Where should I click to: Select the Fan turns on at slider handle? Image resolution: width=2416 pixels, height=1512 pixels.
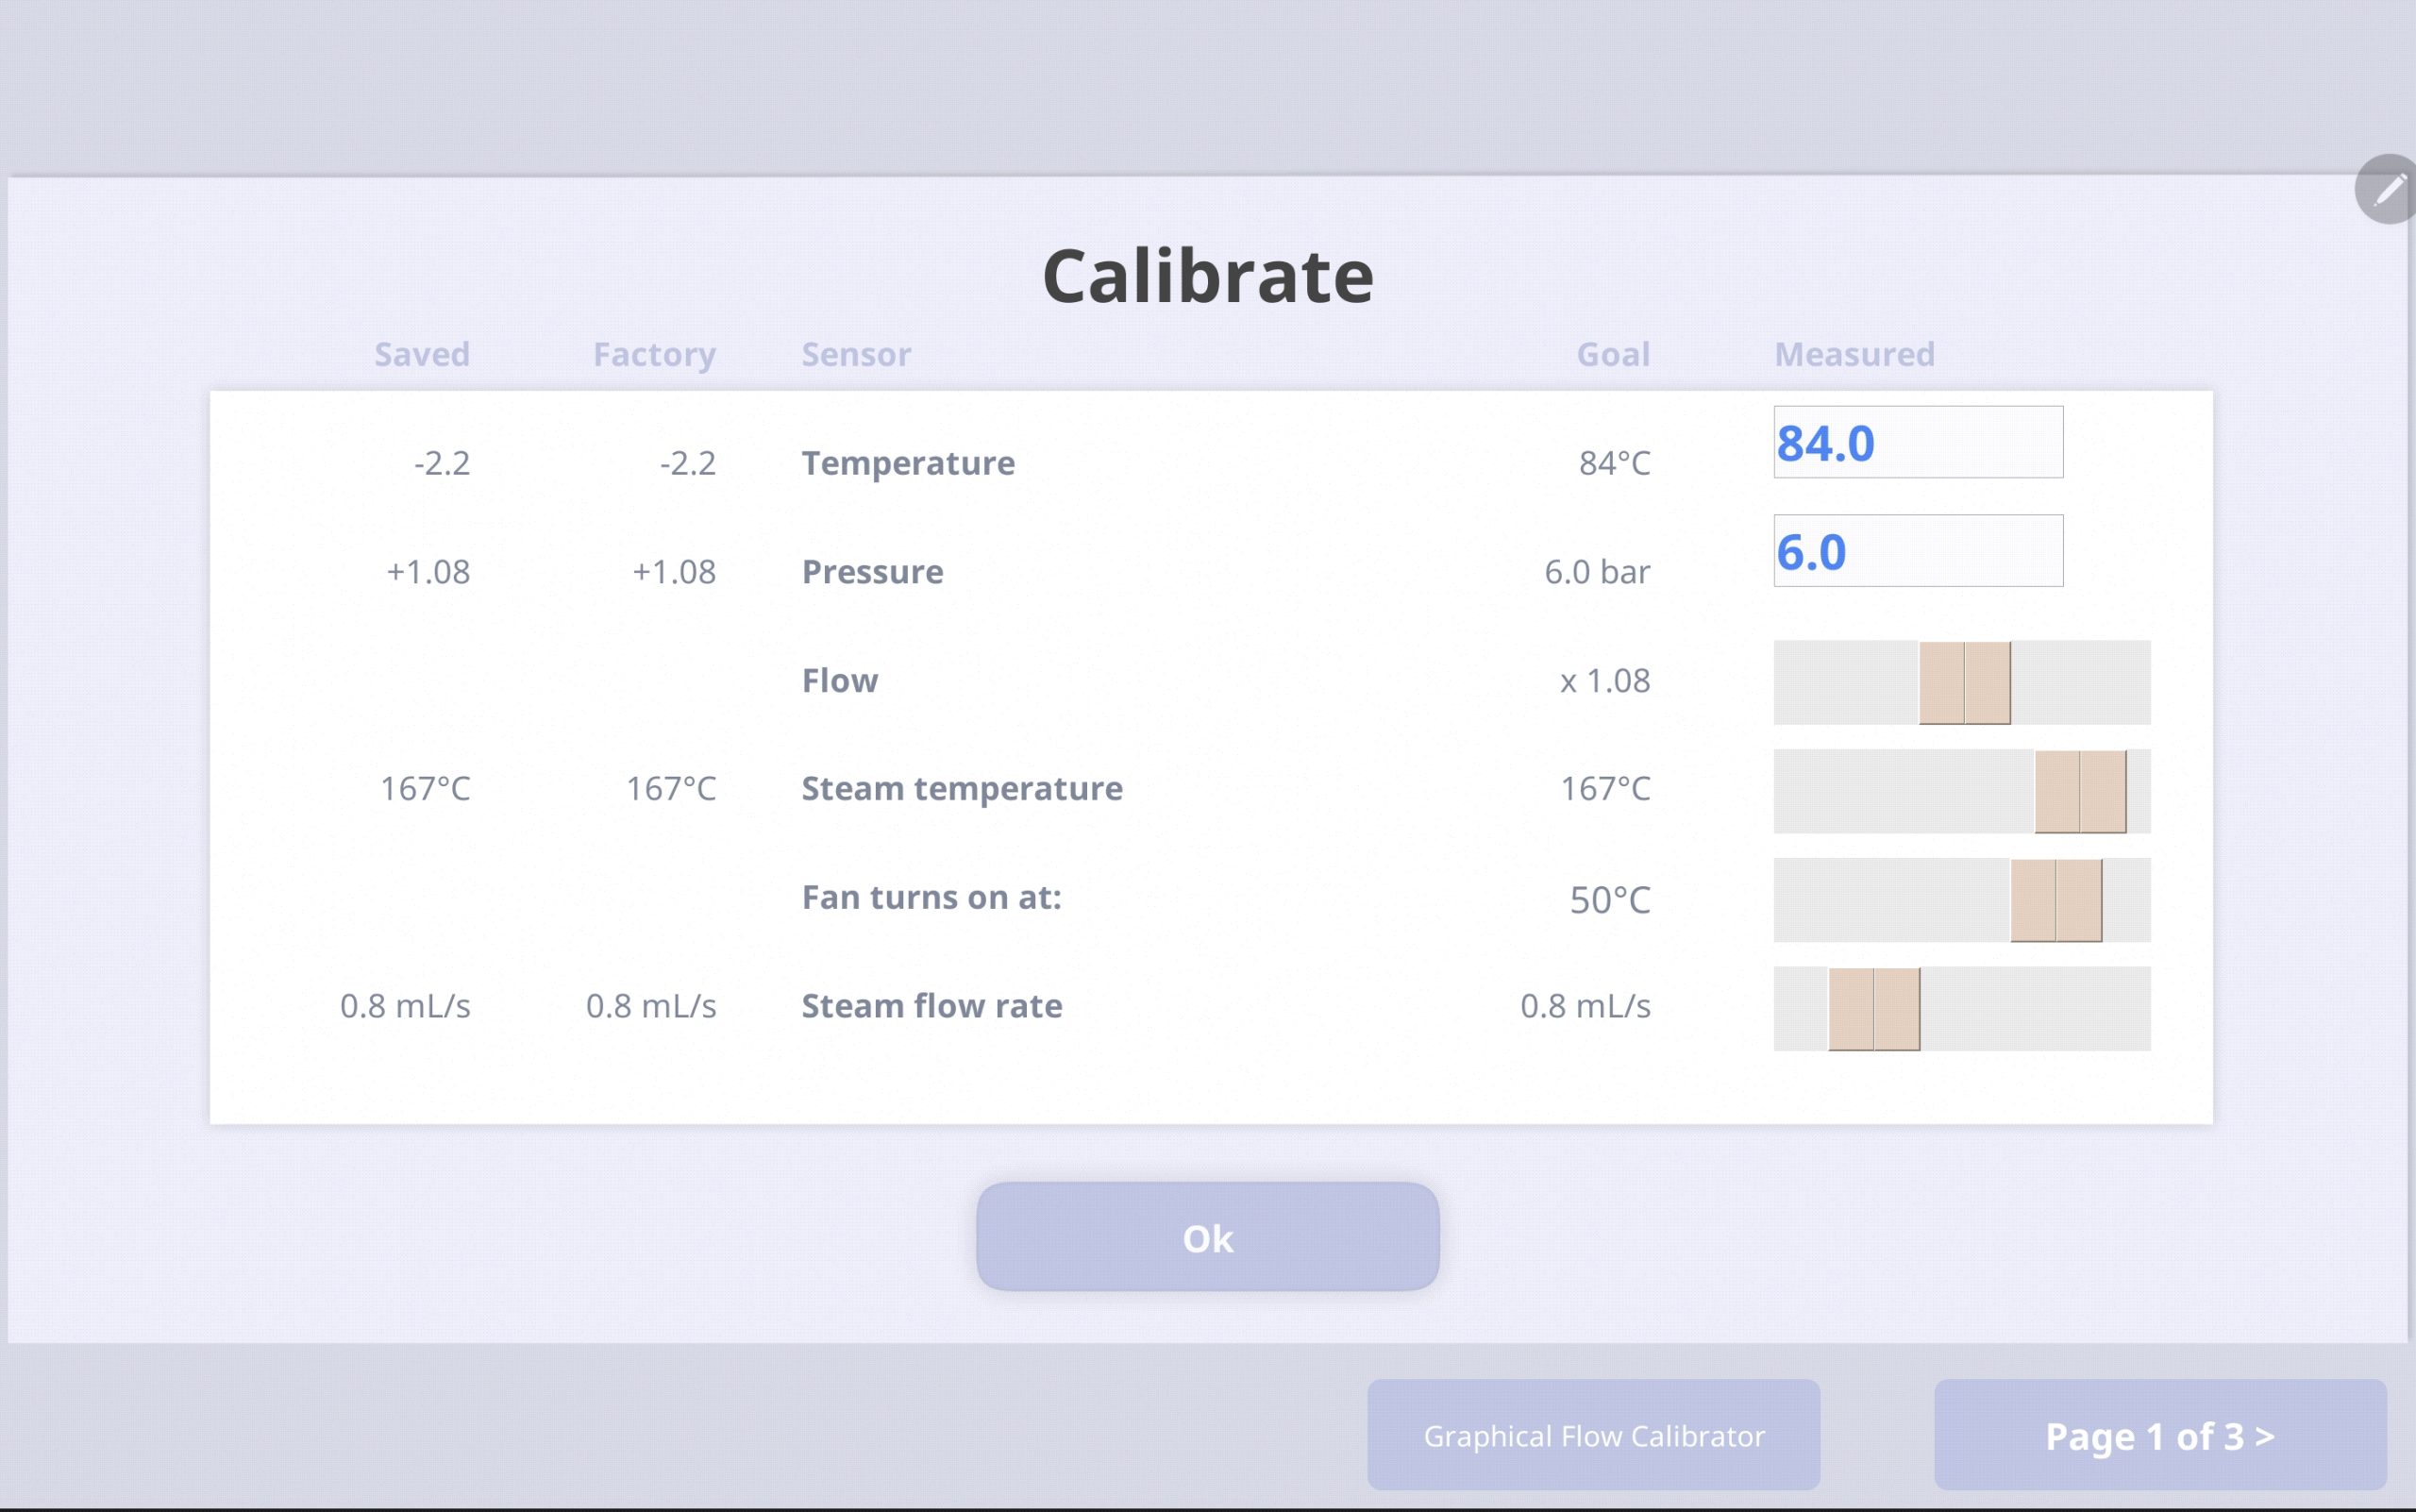[x=2056, y=900]
